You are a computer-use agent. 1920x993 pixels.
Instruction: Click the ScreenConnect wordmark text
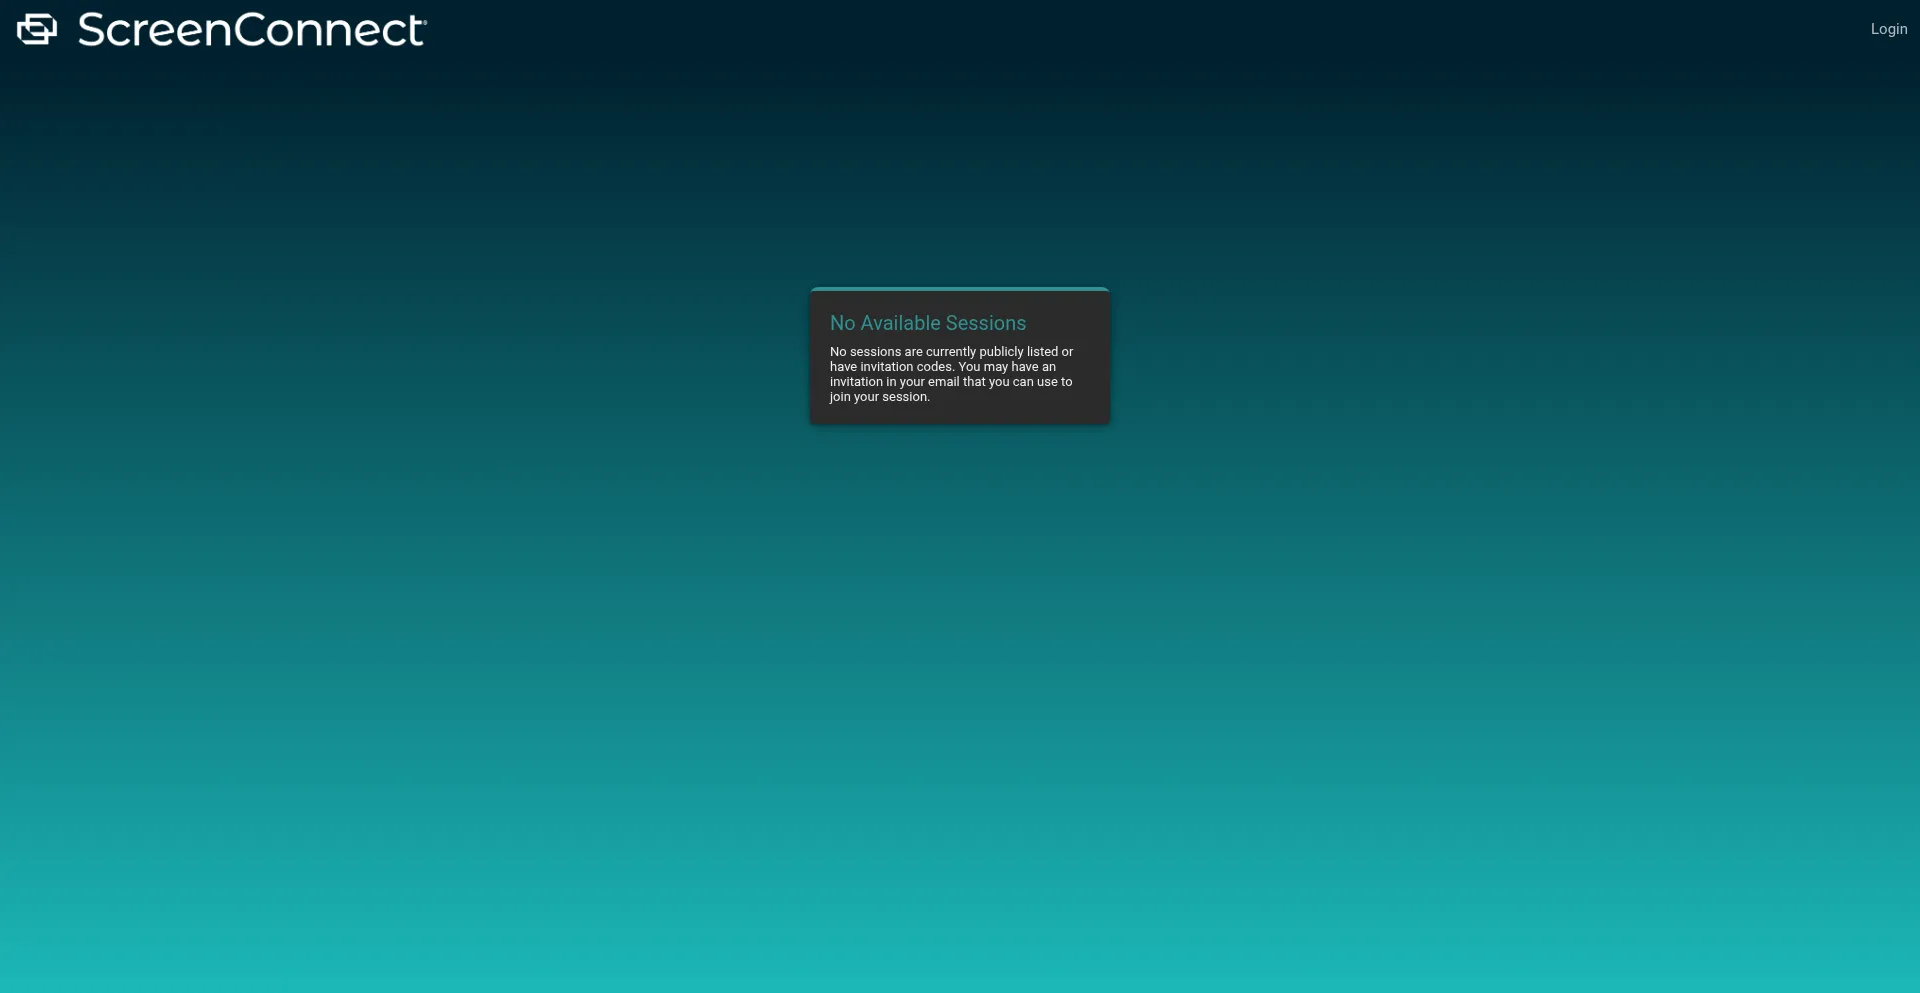(251, 30)
